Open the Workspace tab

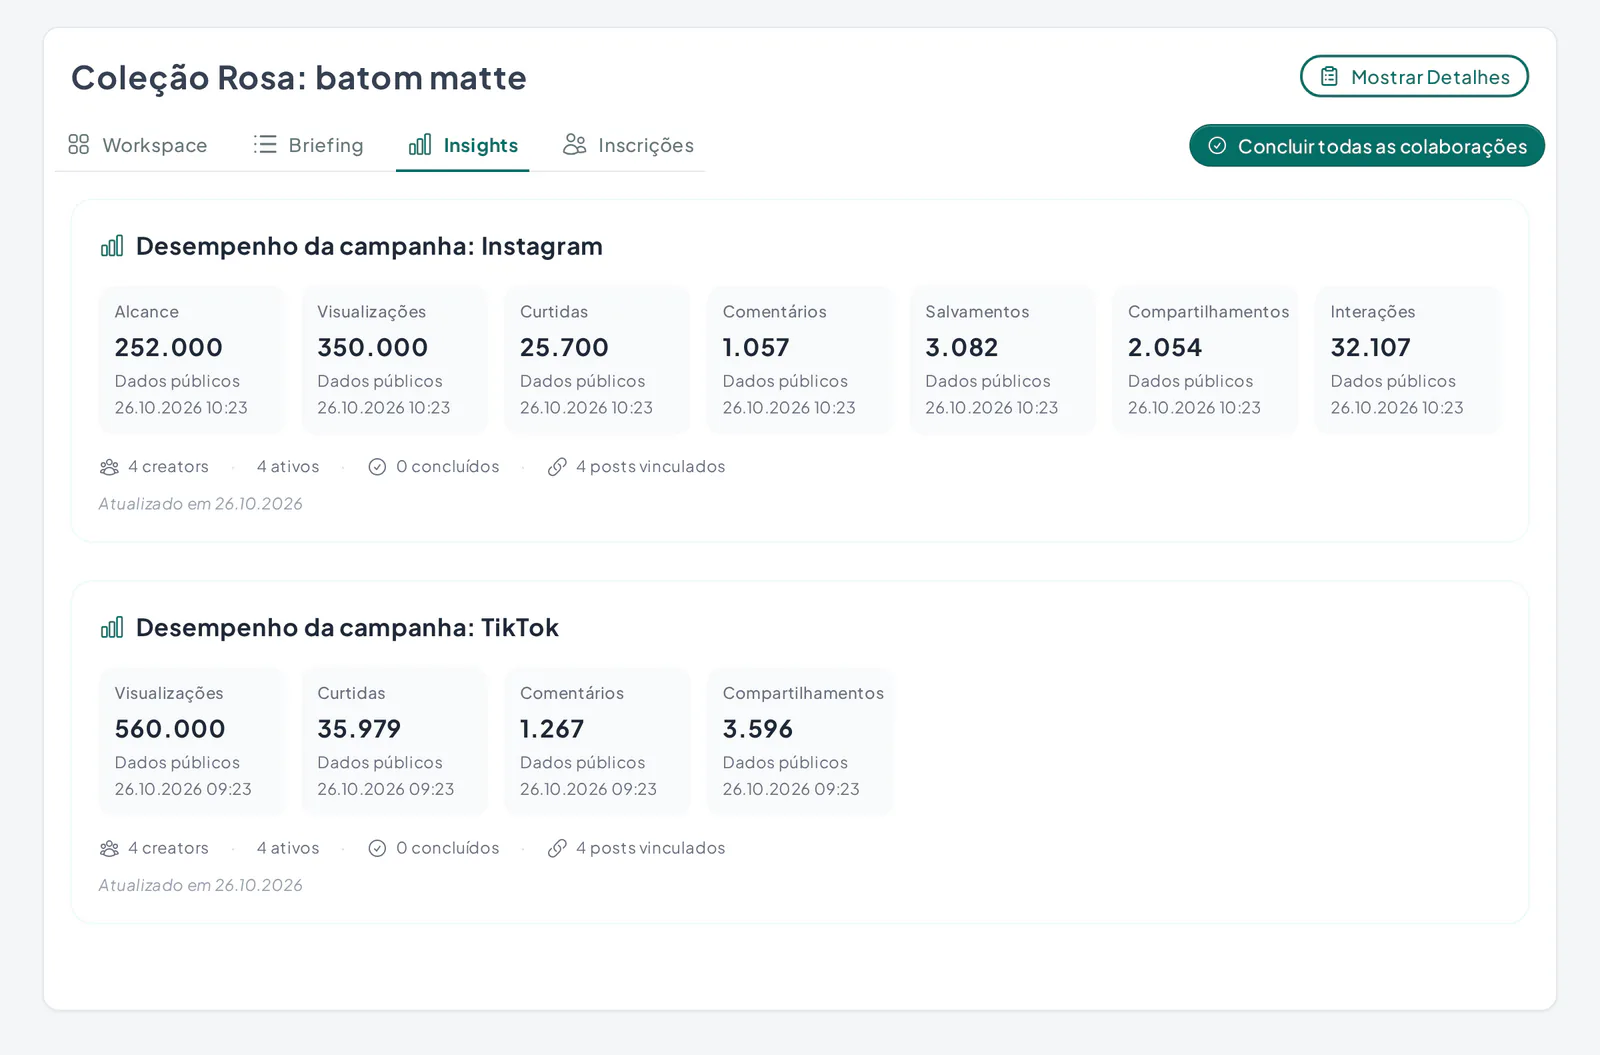(138, 145)
